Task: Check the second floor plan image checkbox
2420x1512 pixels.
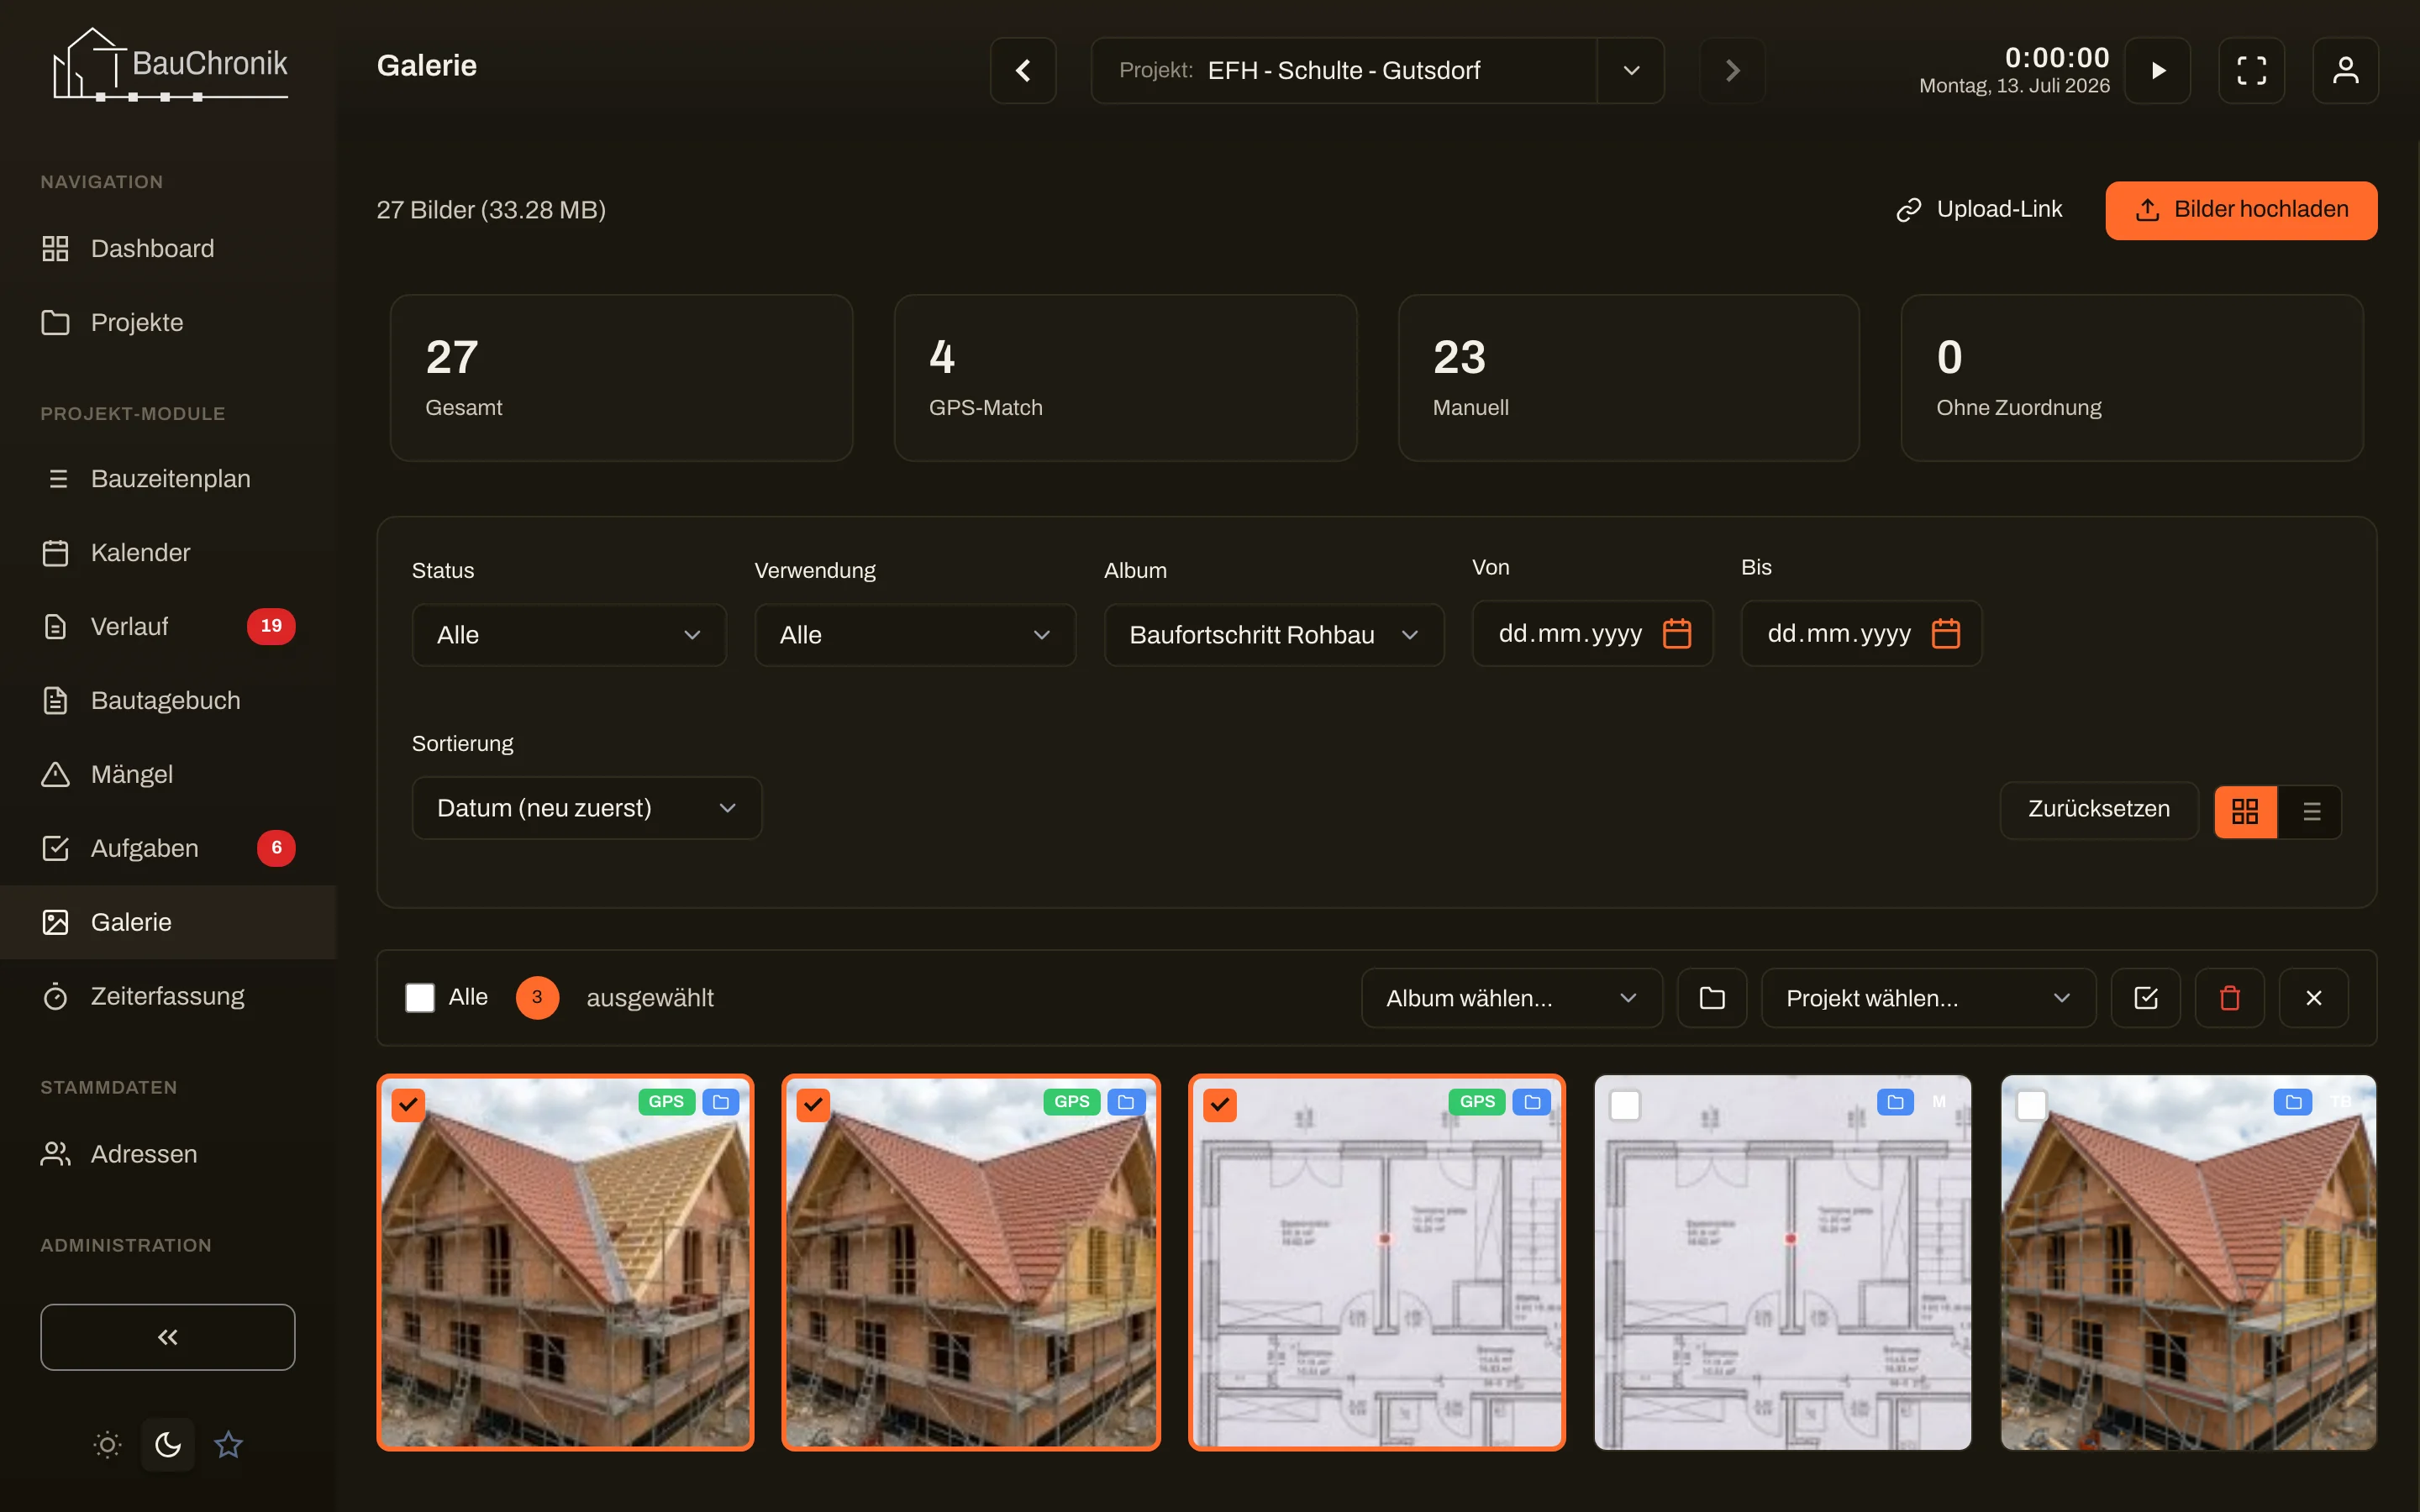Action: [x=1625, y=1105]
